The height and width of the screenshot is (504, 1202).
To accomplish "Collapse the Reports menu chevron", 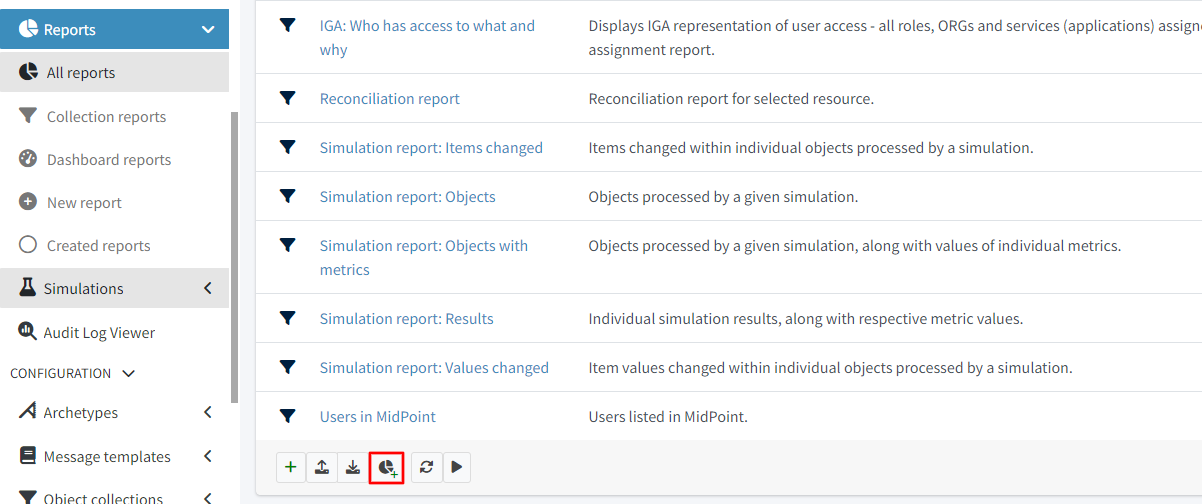I will 208,30.
